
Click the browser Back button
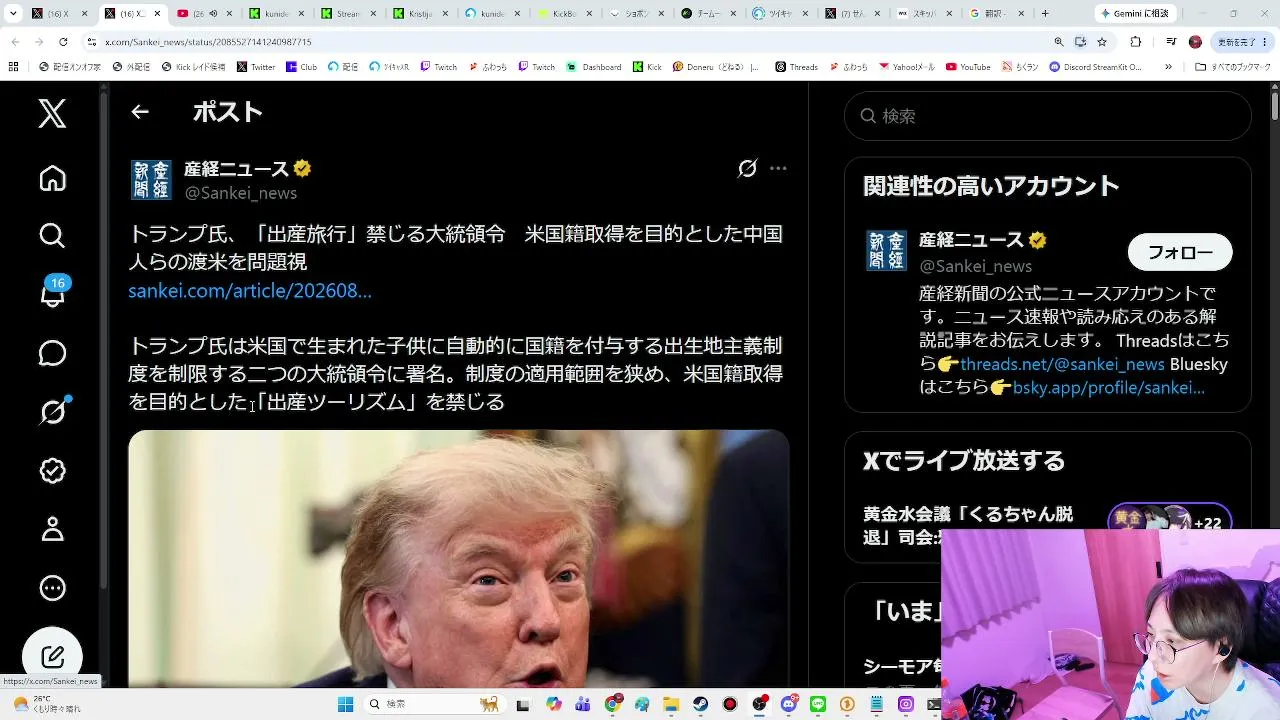click(15, 42)
